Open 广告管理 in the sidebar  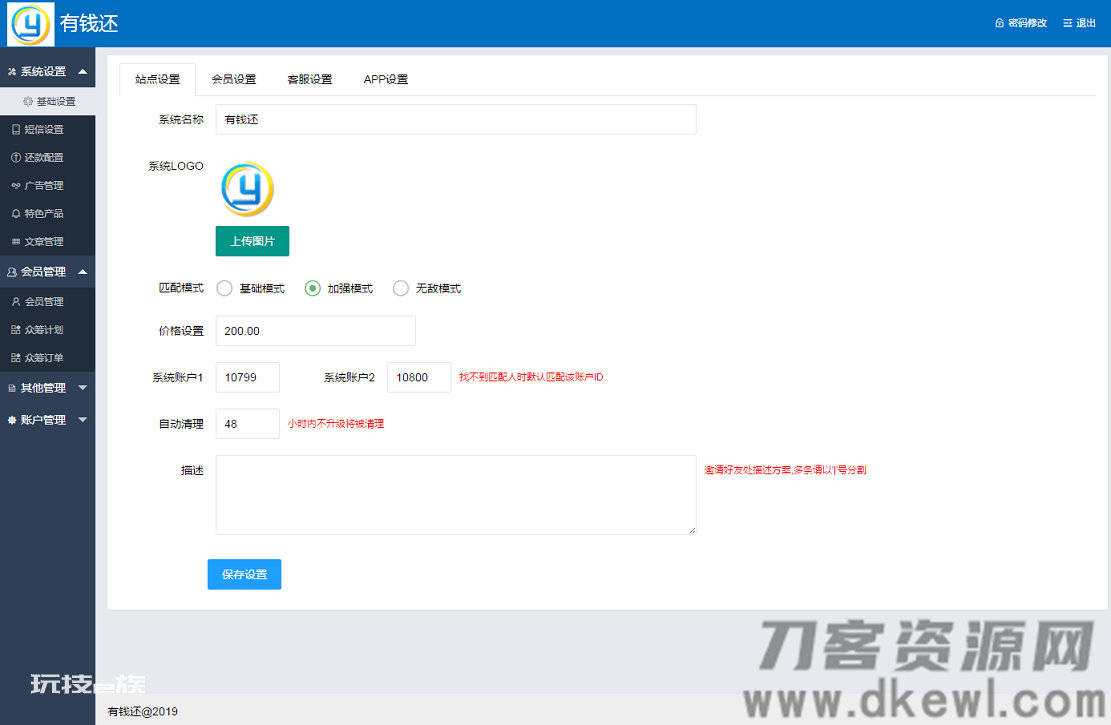(x=47, y=186)
